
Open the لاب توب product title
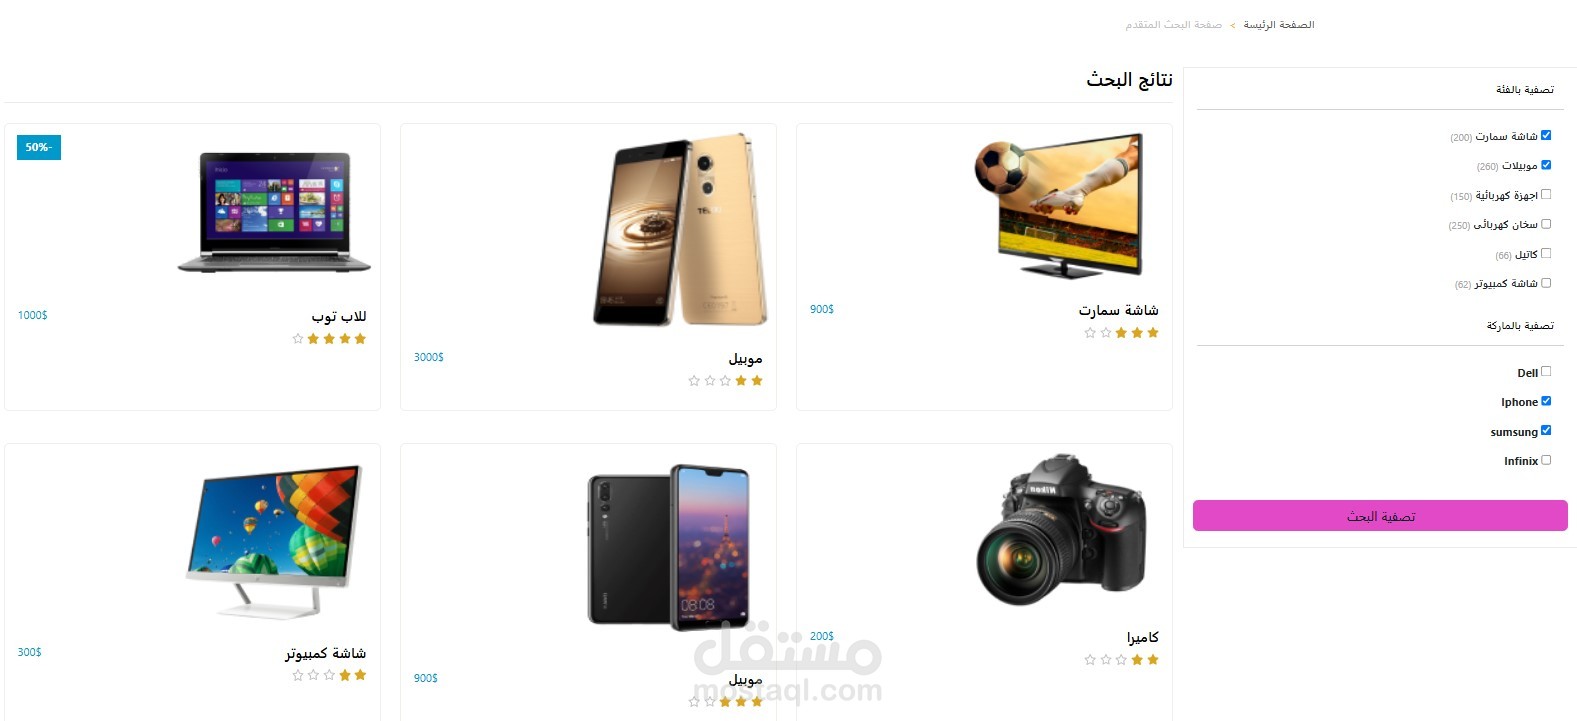pos(339,316)
